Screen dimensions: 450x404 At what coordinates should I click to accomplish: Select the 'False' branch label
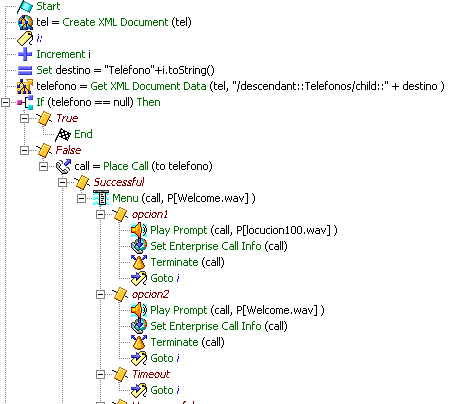[x=68, y=150]
